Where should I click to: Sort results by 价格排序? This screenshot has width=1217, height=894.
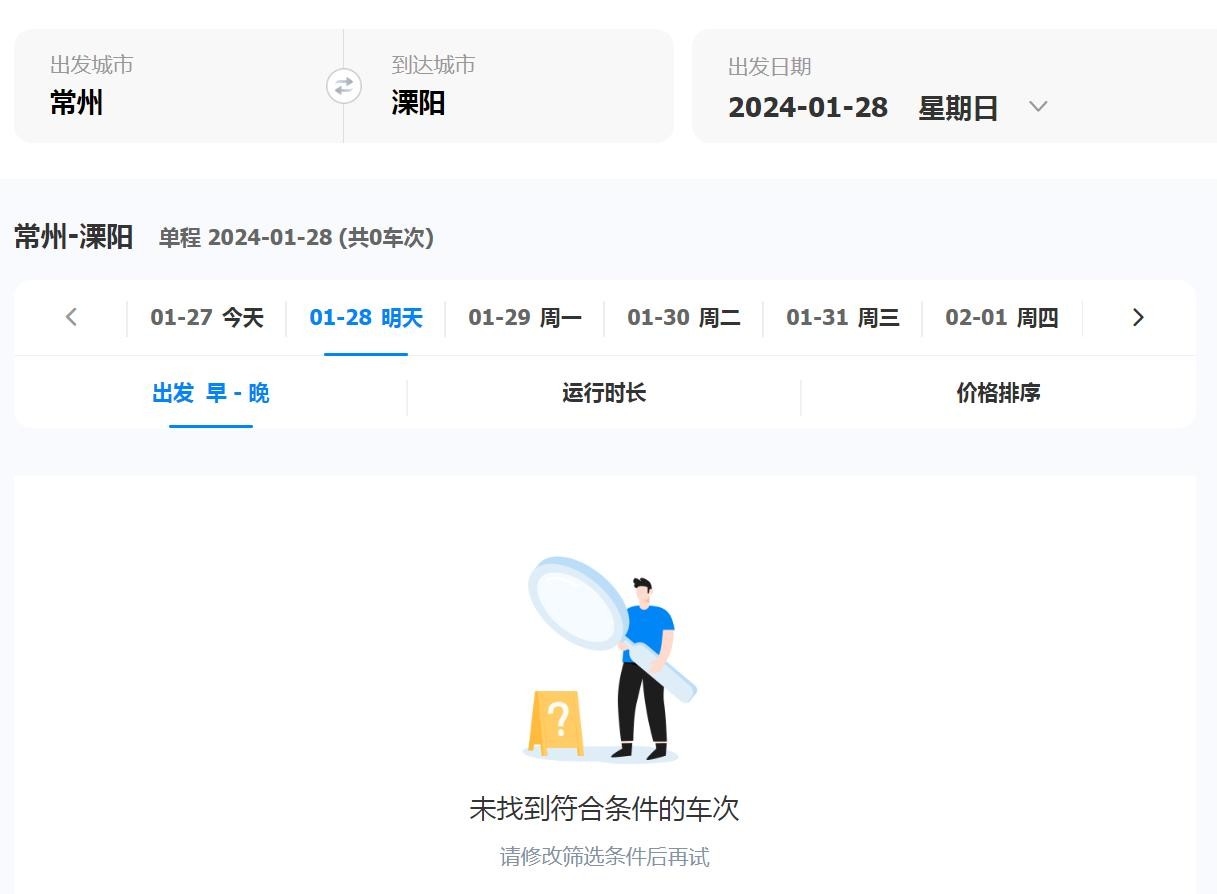(998, 393)
